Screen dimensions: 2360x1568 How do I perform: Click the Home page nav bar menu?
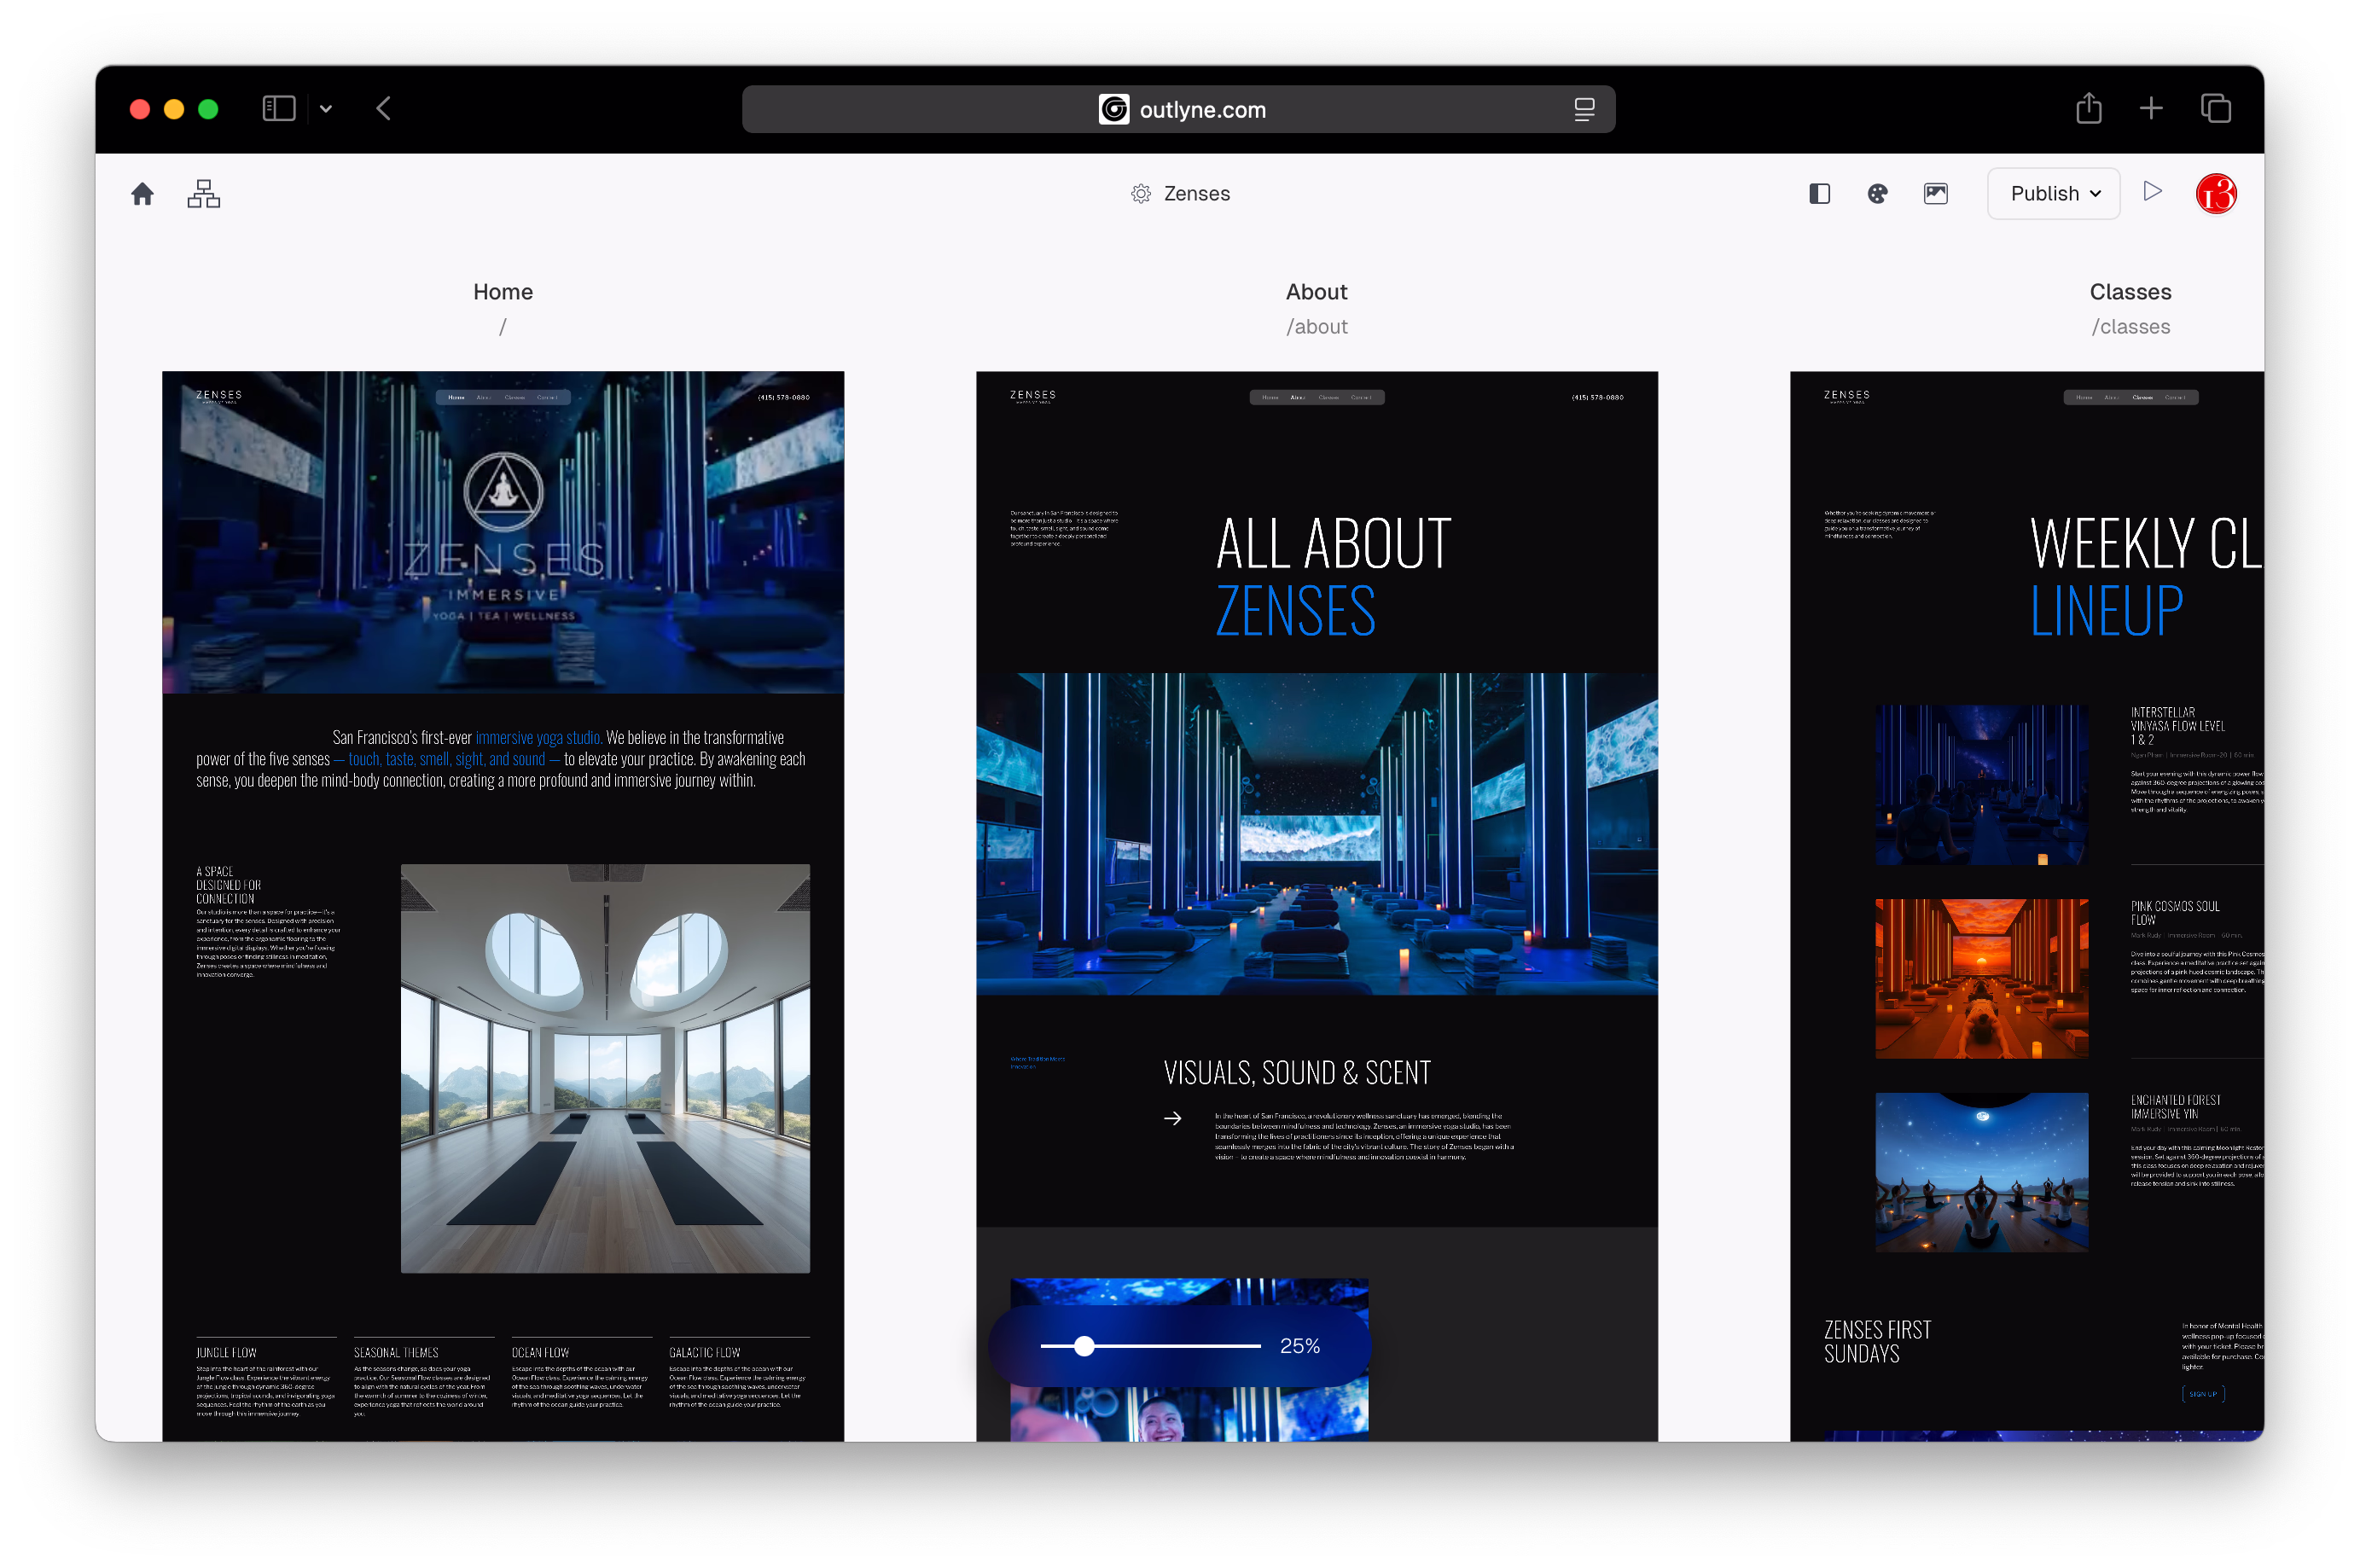pos(503,397)
